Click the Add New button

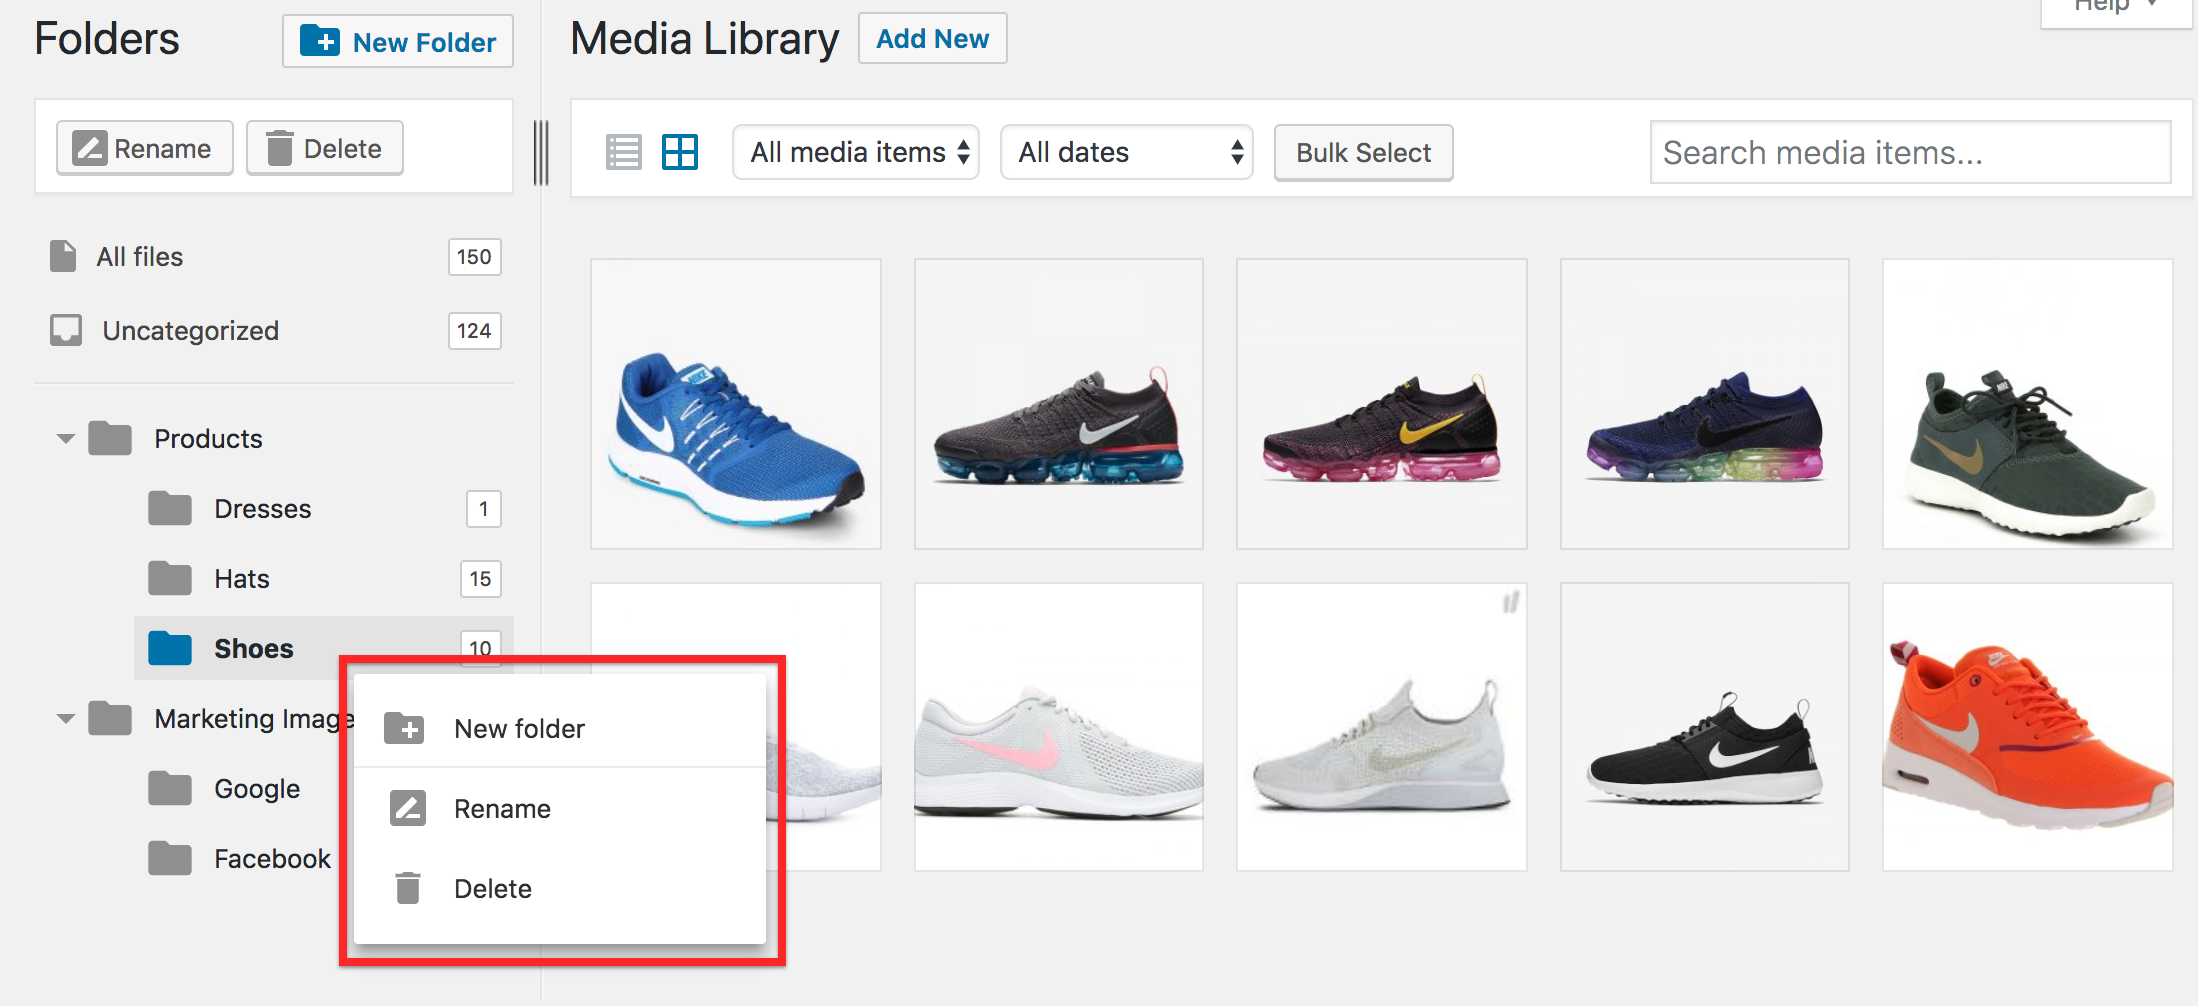point(932,39)
